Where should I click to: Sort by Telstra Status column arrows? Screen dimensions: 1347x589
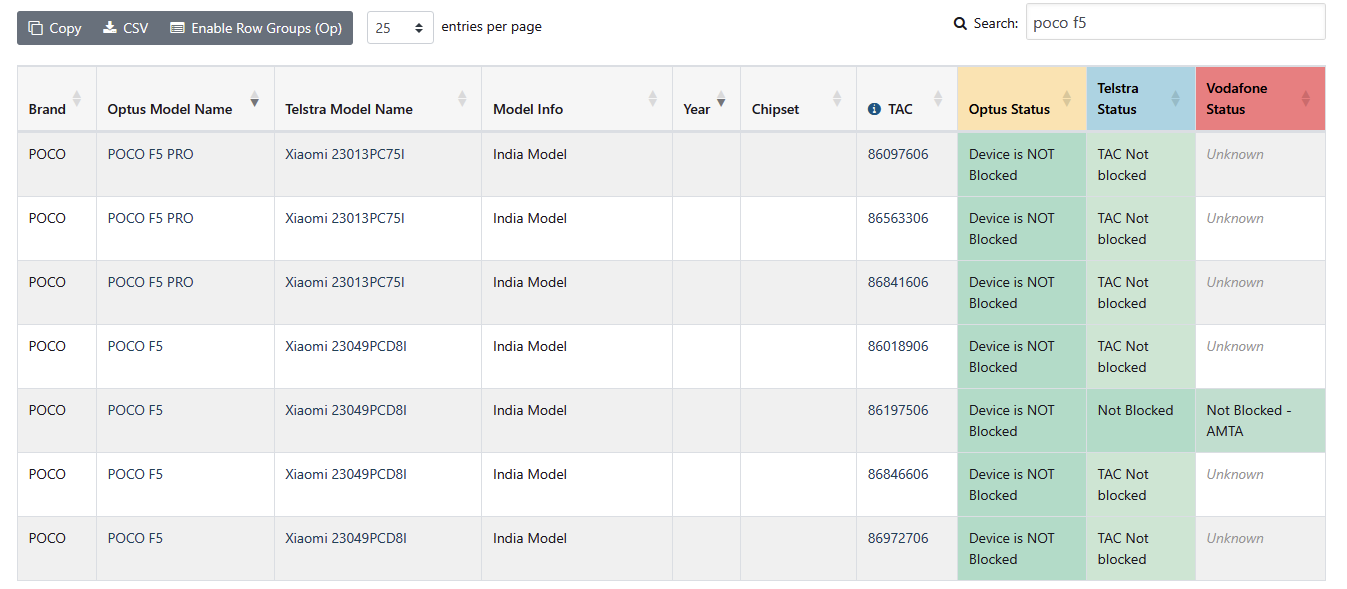[1176, 98]
